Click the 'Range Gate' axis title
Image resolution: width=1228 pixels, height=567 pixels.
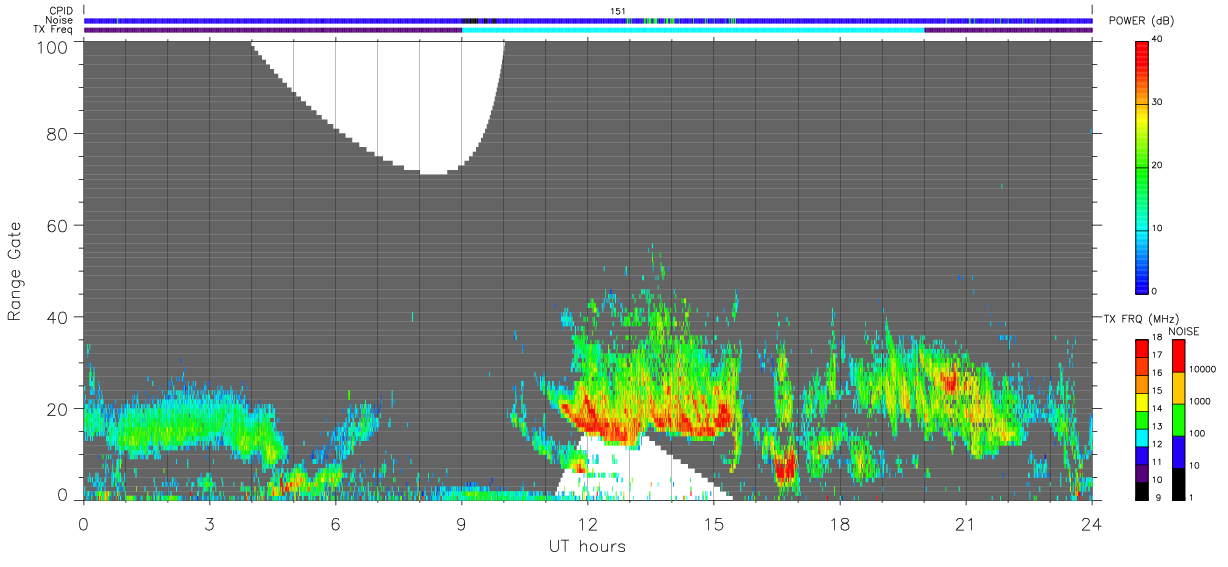tap(15, 272)
